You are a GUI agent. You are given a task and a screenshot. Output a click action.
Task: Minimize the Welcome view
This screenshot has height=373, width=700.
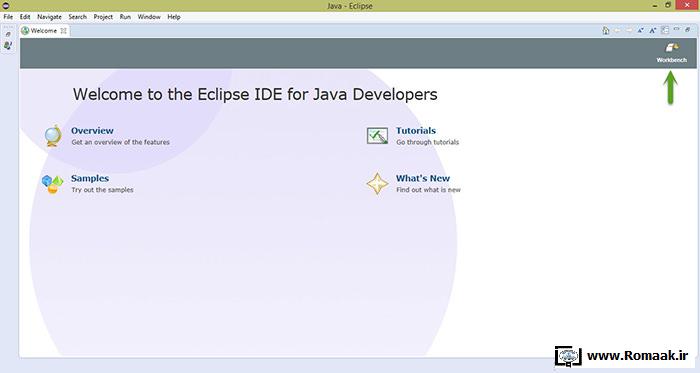pyautogui.click(x=676, y=29)
